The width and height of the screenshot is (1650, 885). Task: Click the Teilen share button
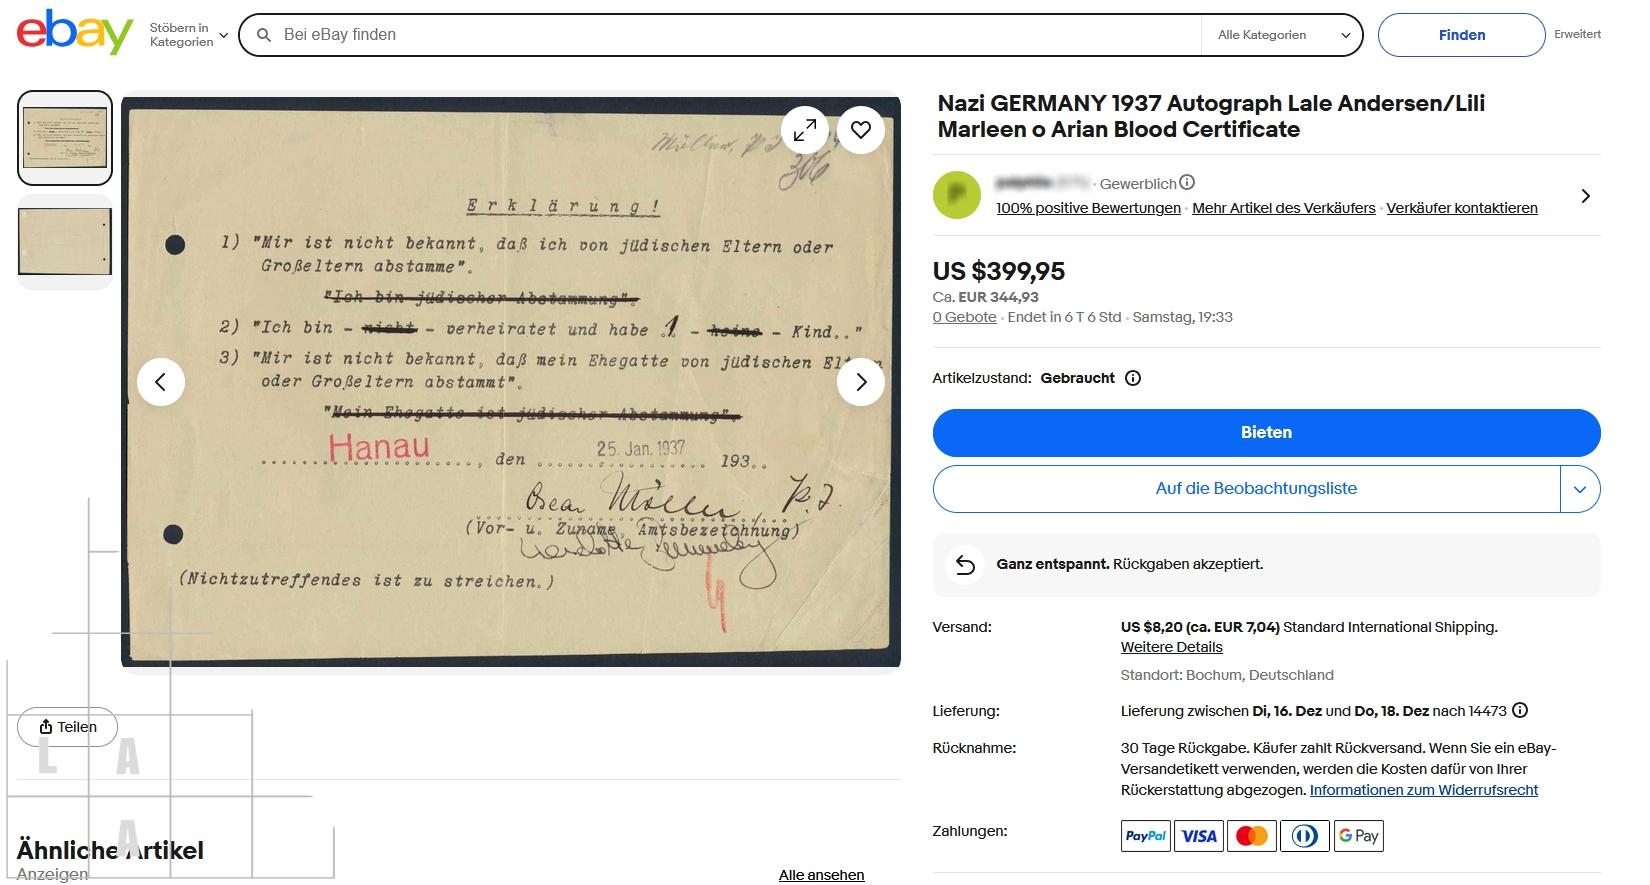coord(67,727)
